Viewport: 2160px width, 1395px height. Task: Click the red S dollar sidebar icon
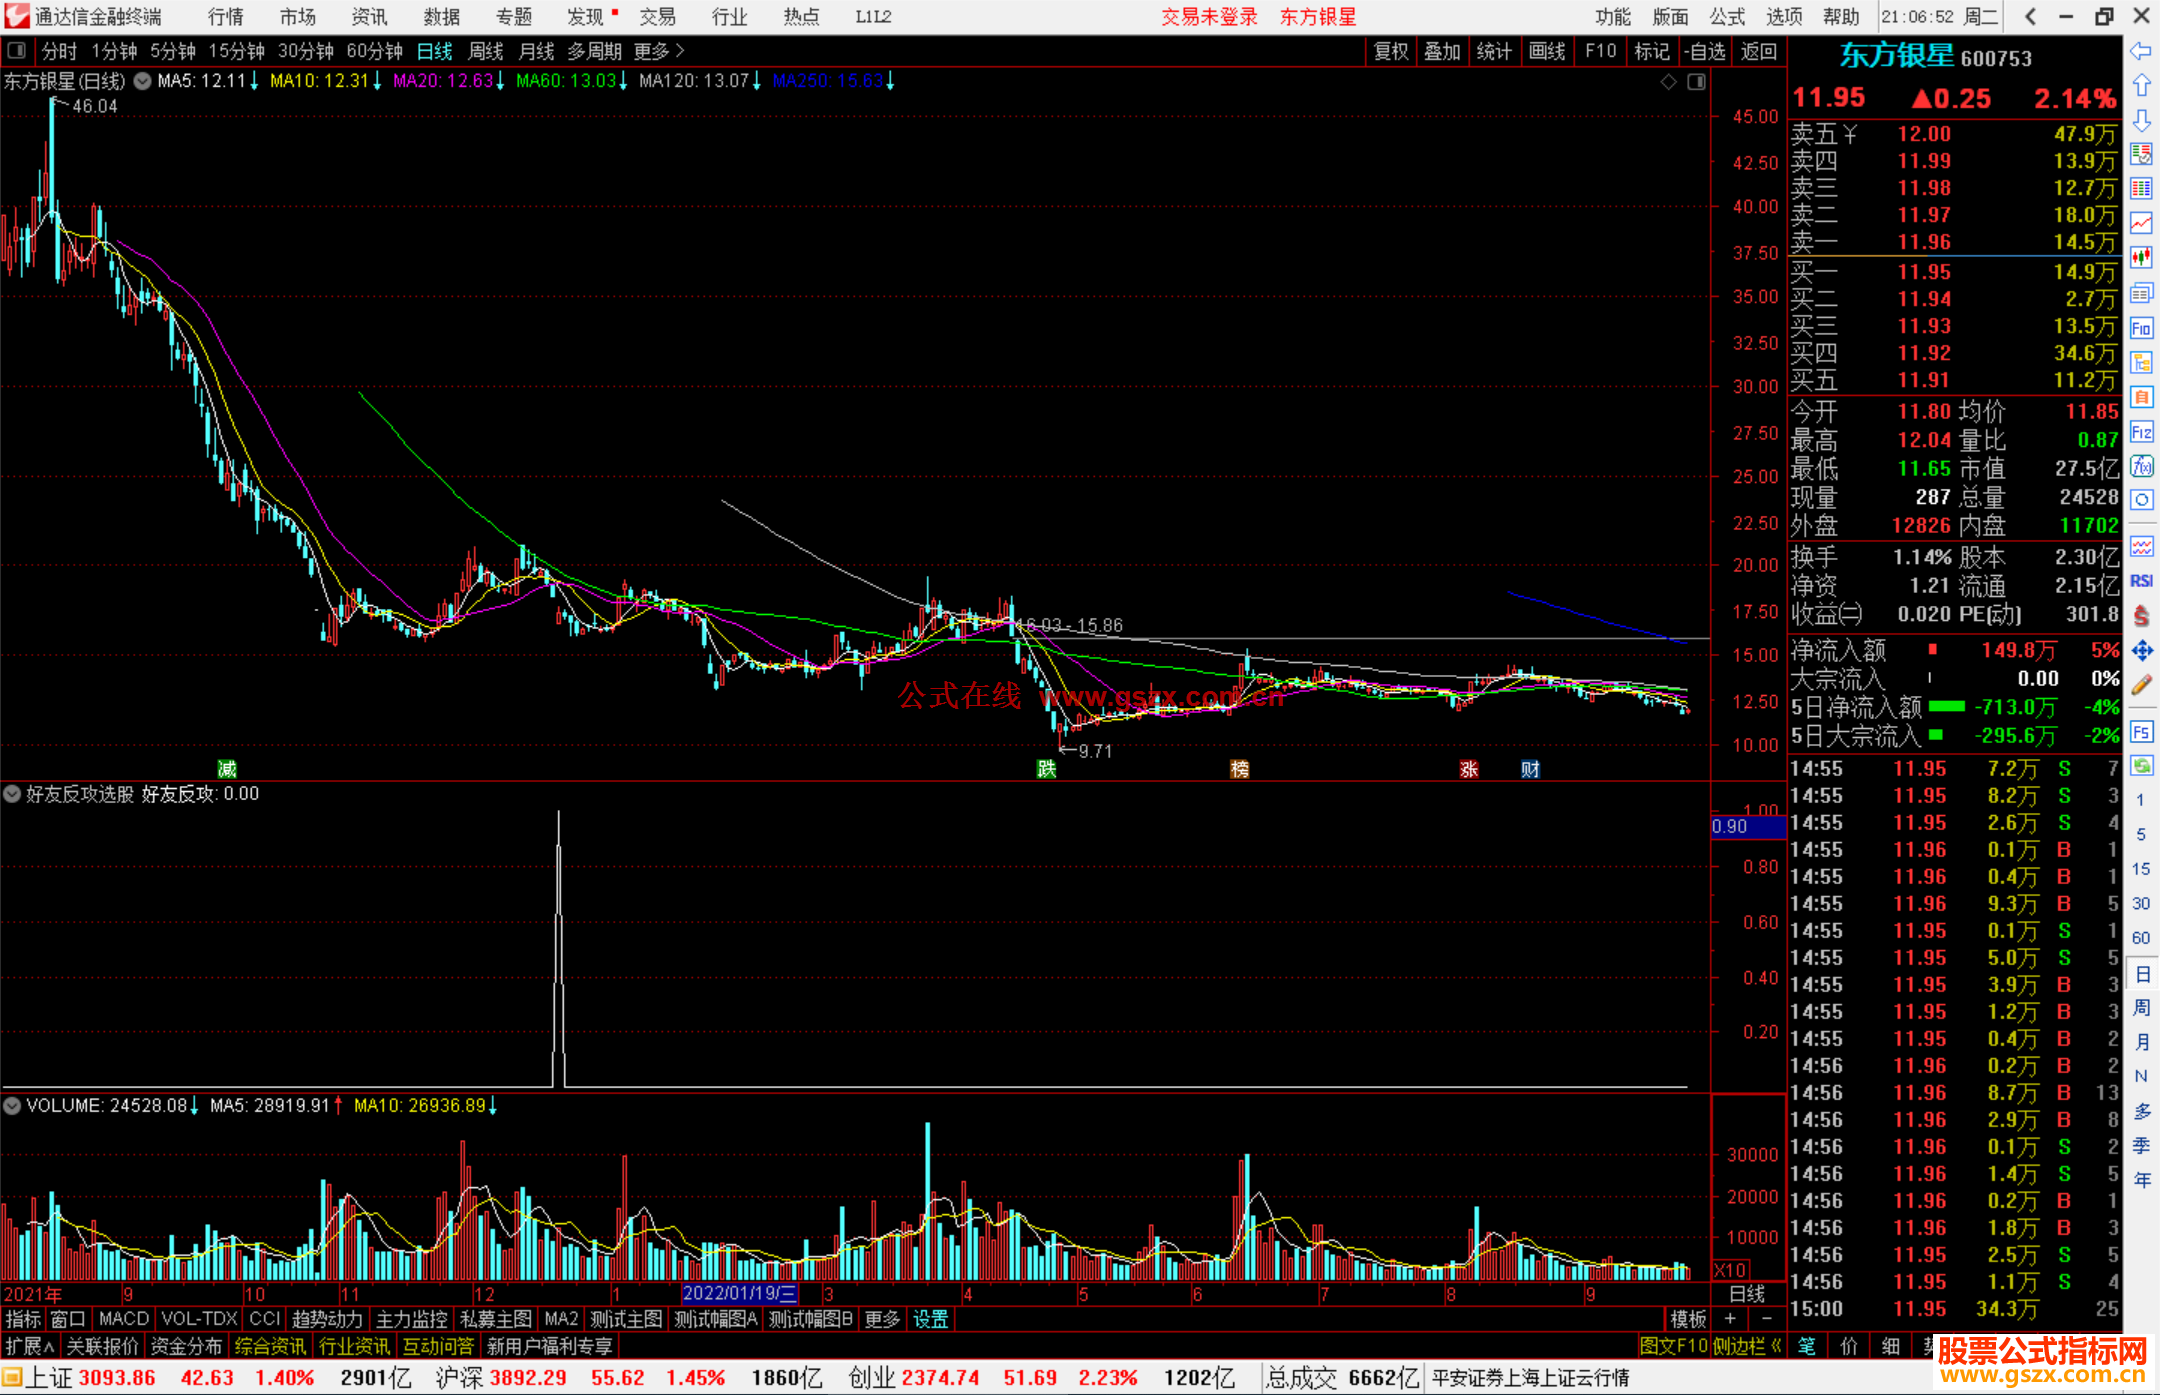[2141, 616]
